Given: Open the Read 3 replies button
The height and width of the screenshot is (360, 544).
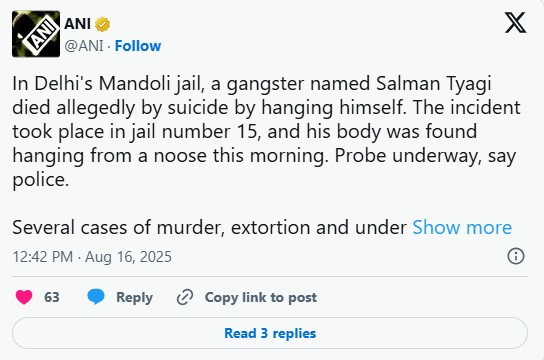Looking at the screenshot, I should 270,333.
